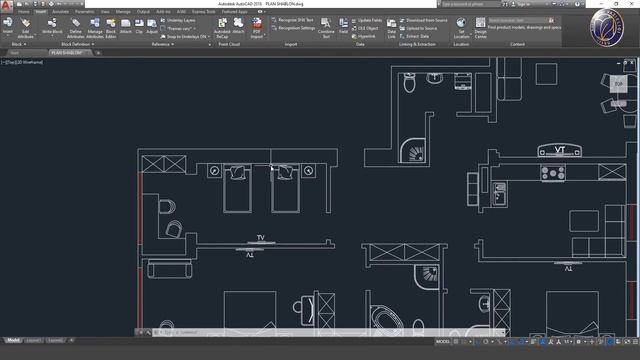Switch to the Model layout tab
Screen dimensions: 640x360
[x=13, y=340]
